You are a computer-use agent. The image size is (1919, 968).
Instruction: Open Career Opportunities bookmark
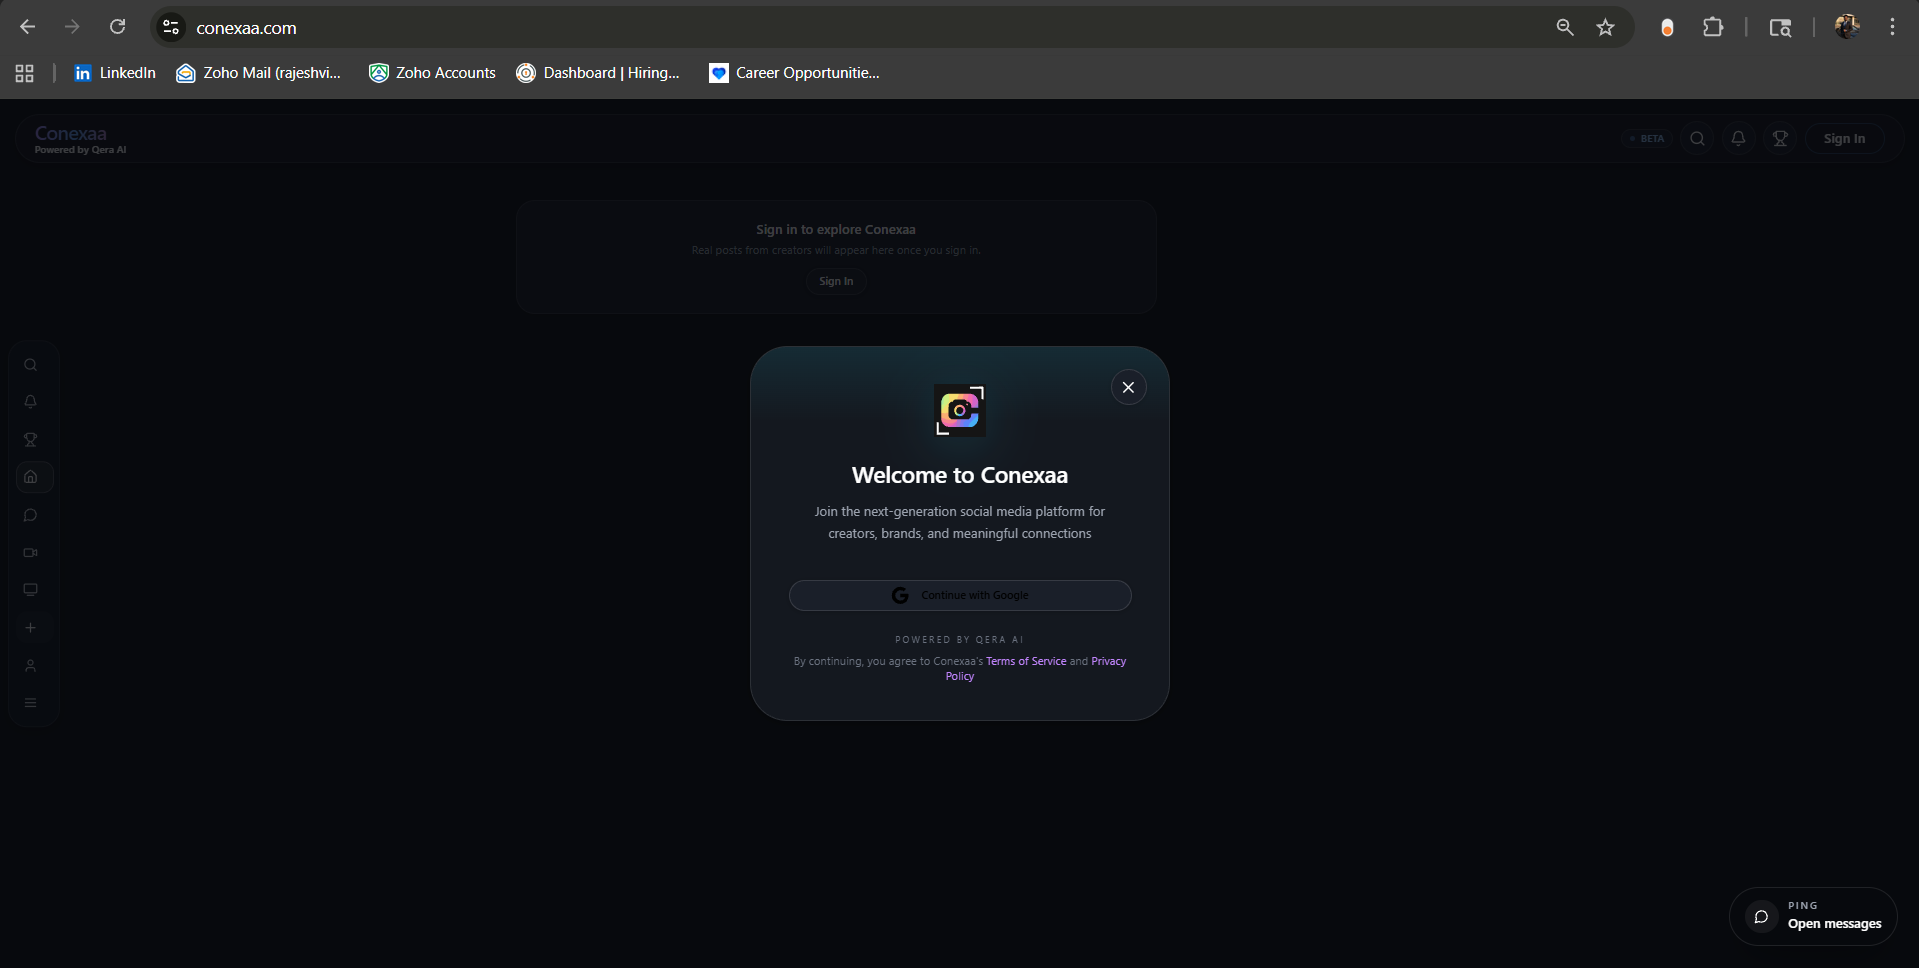(x=794, y=73)
